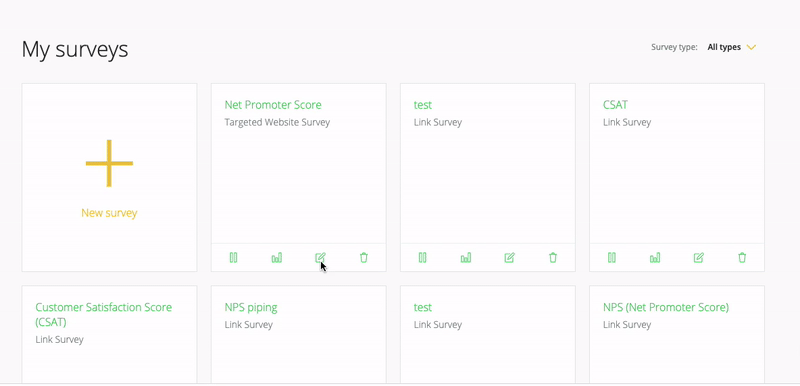This screenshot has height=386, width=800.
Task: Open NPS (Net Promoter Score) survey
Action: (x=666, y=307)
